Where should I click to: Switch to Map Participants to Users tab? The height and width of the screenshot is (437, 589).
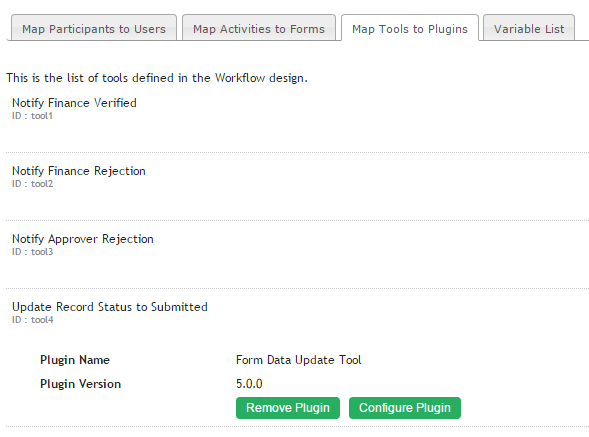point(94,28)
